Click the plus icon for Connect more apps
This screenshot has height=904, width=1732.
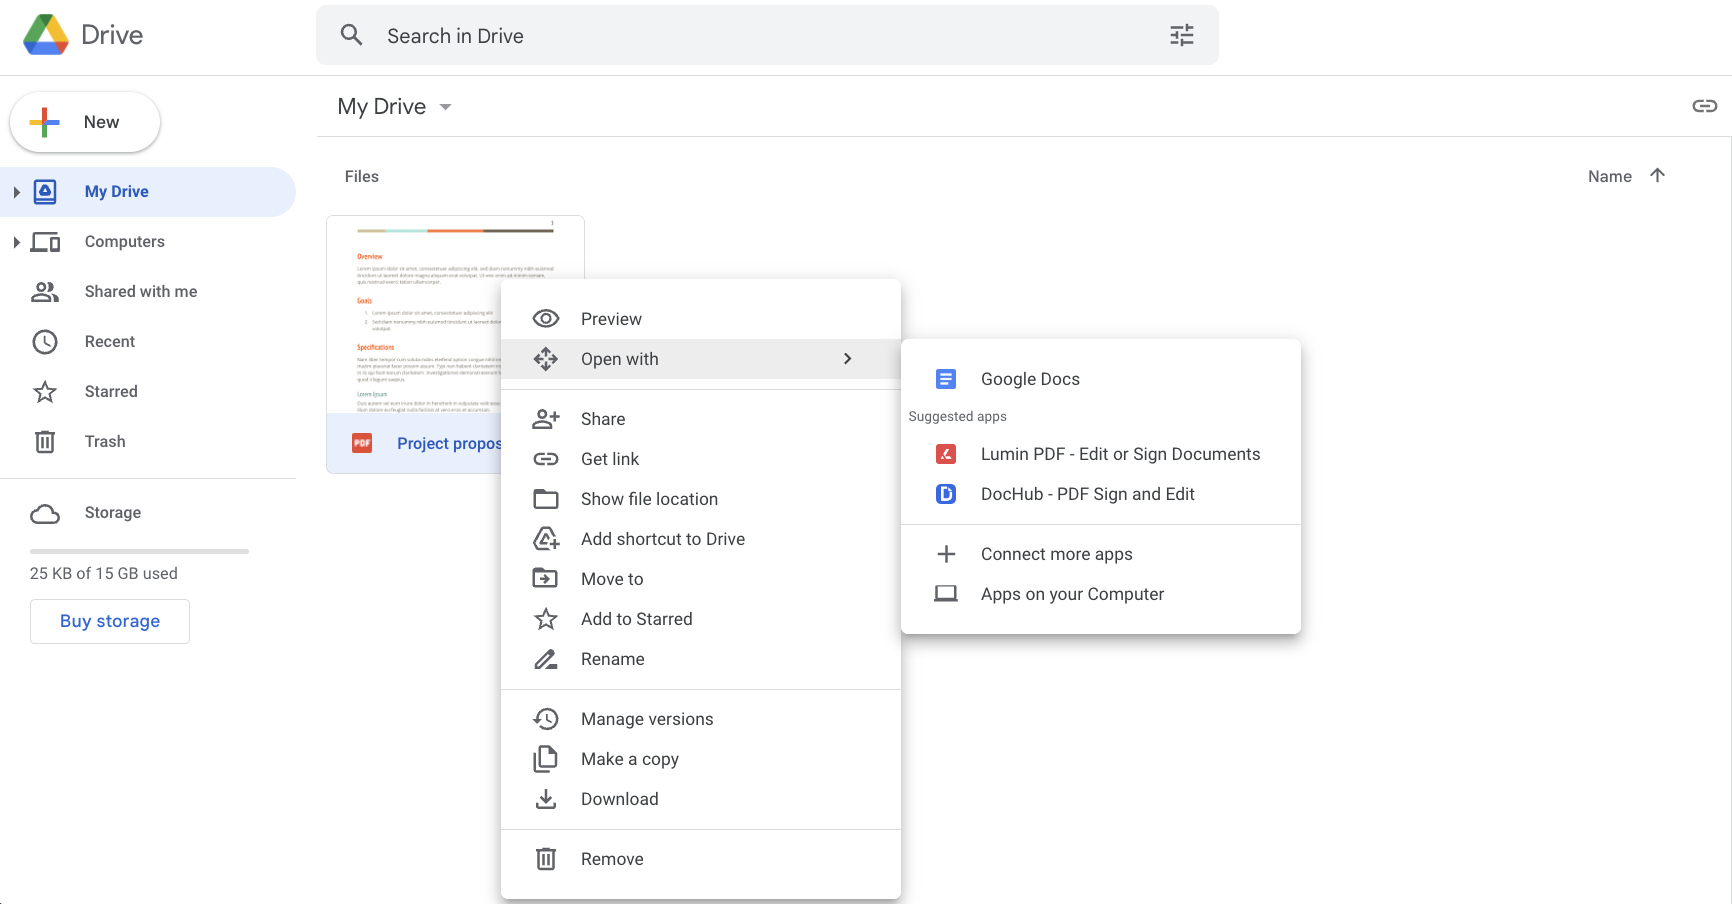[x=946, y=554]
